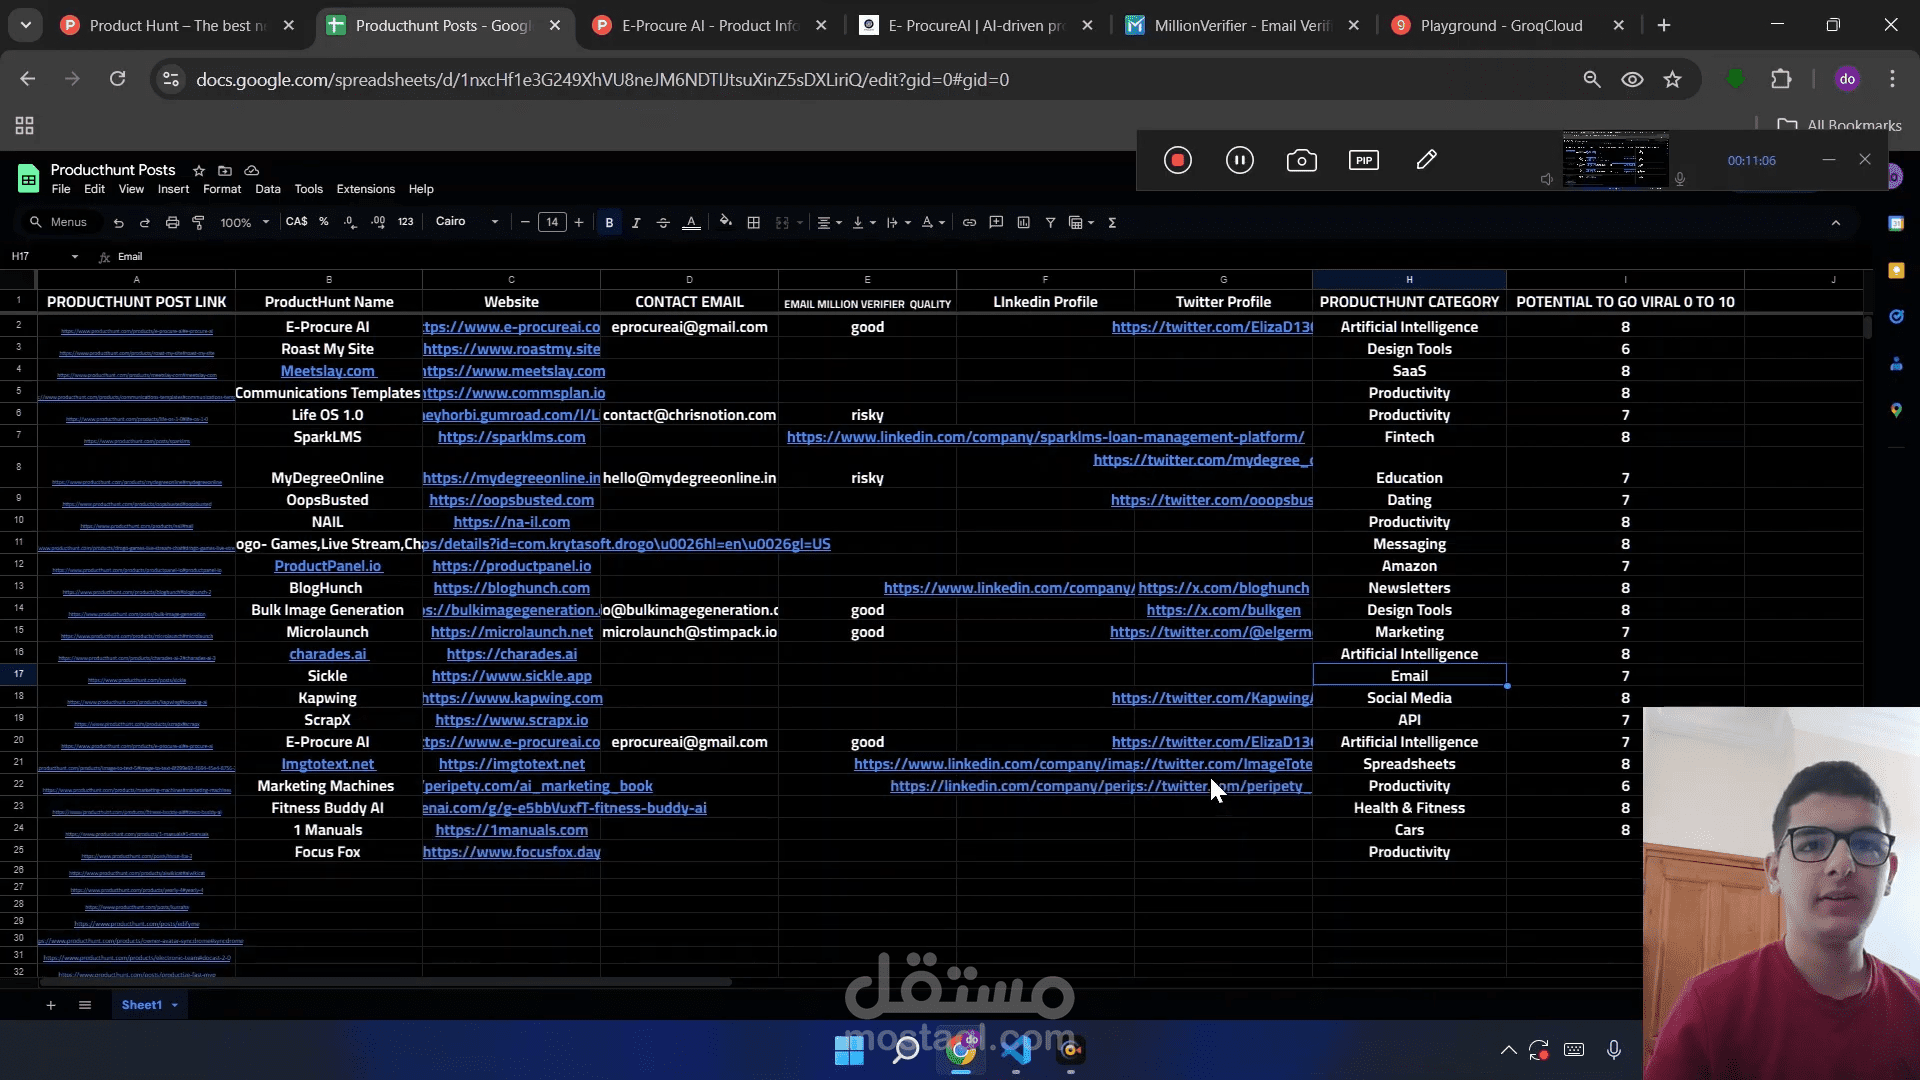Open the Extensions menu
This screenshot has width=1920, height=1080.
coord(366,189)
